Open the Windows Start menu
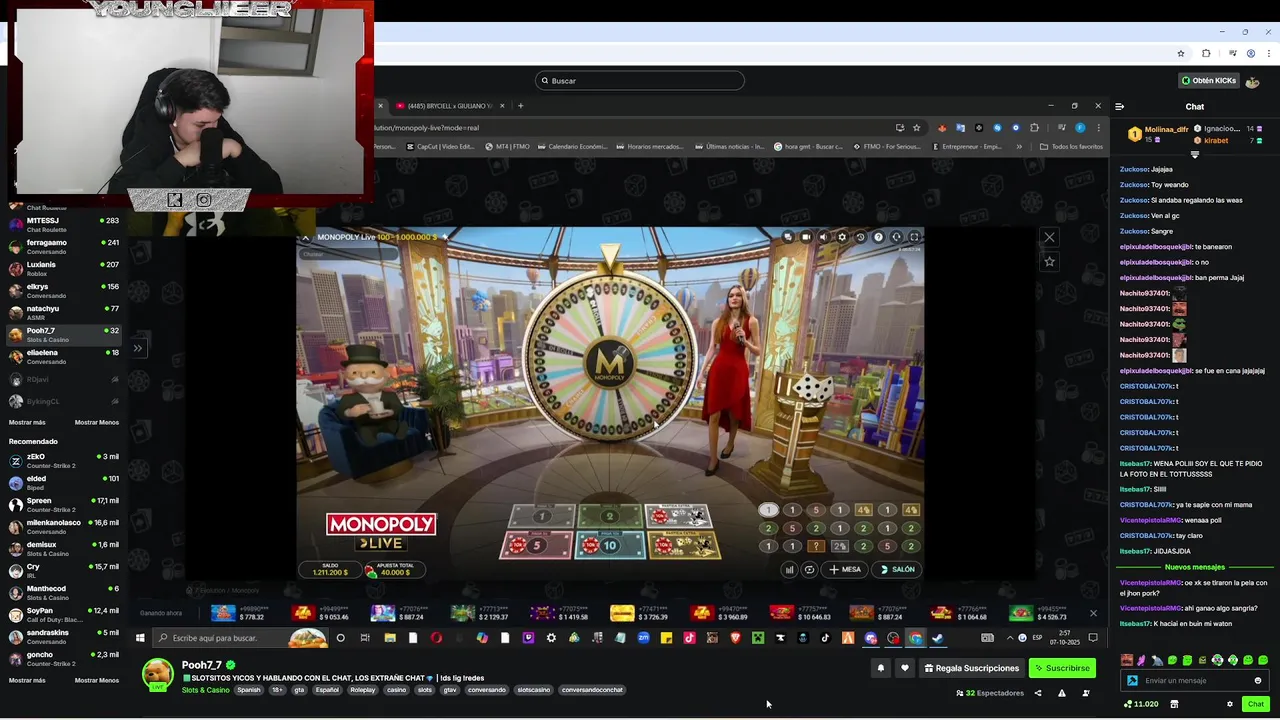Image resolution: width=1280 pixels, height=720 pixels. pos(140,638)
